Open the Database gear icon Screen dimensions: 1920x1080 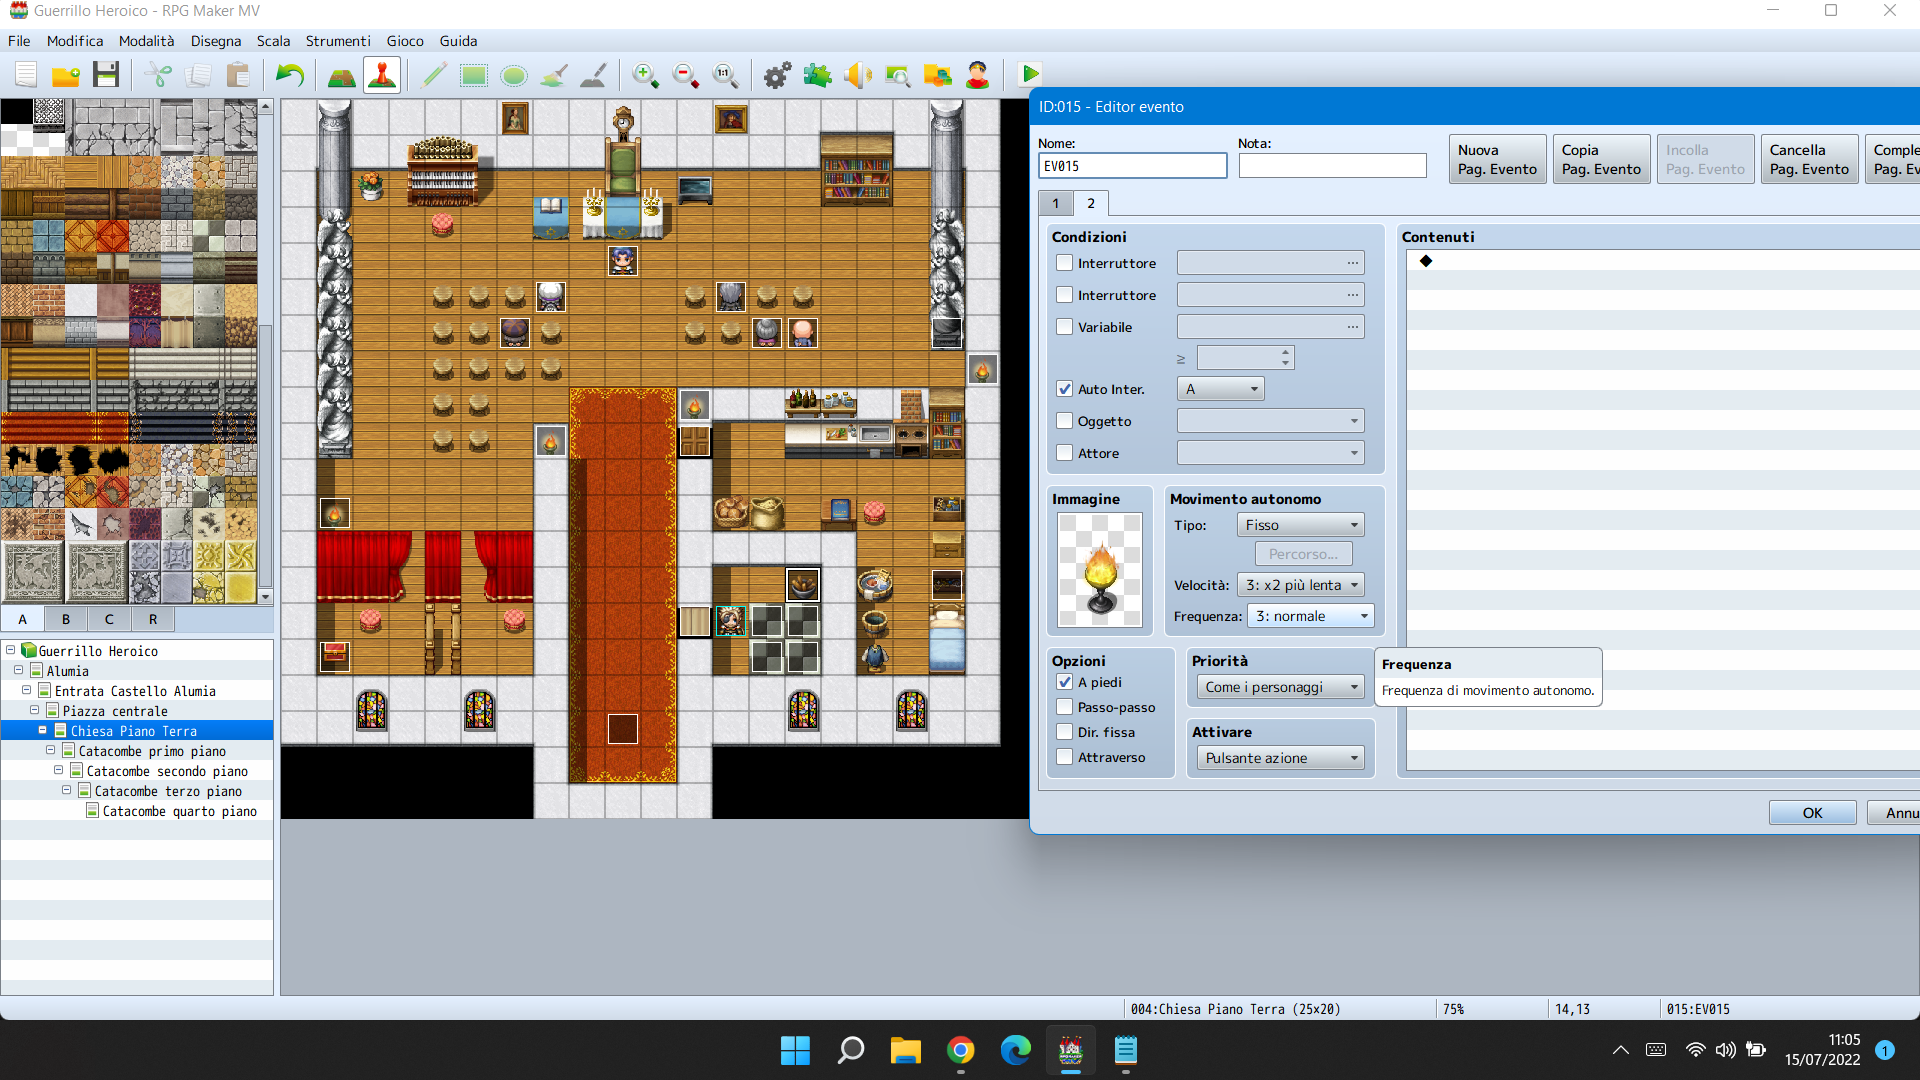(x=777, y=75)
